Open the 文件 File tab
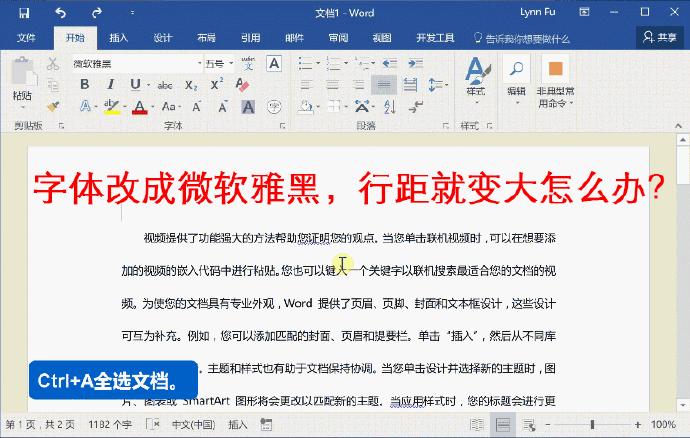690x438 pixels. click(26, 38)
